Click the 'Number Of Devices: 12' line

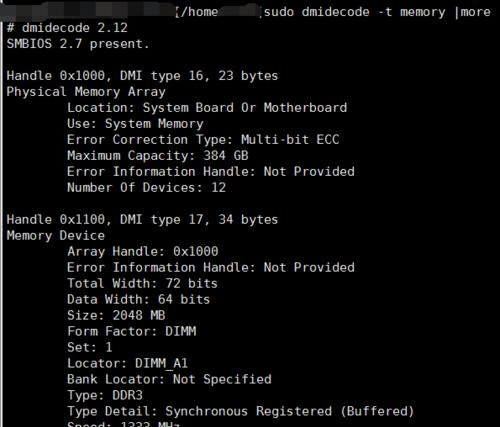(147, 188)
